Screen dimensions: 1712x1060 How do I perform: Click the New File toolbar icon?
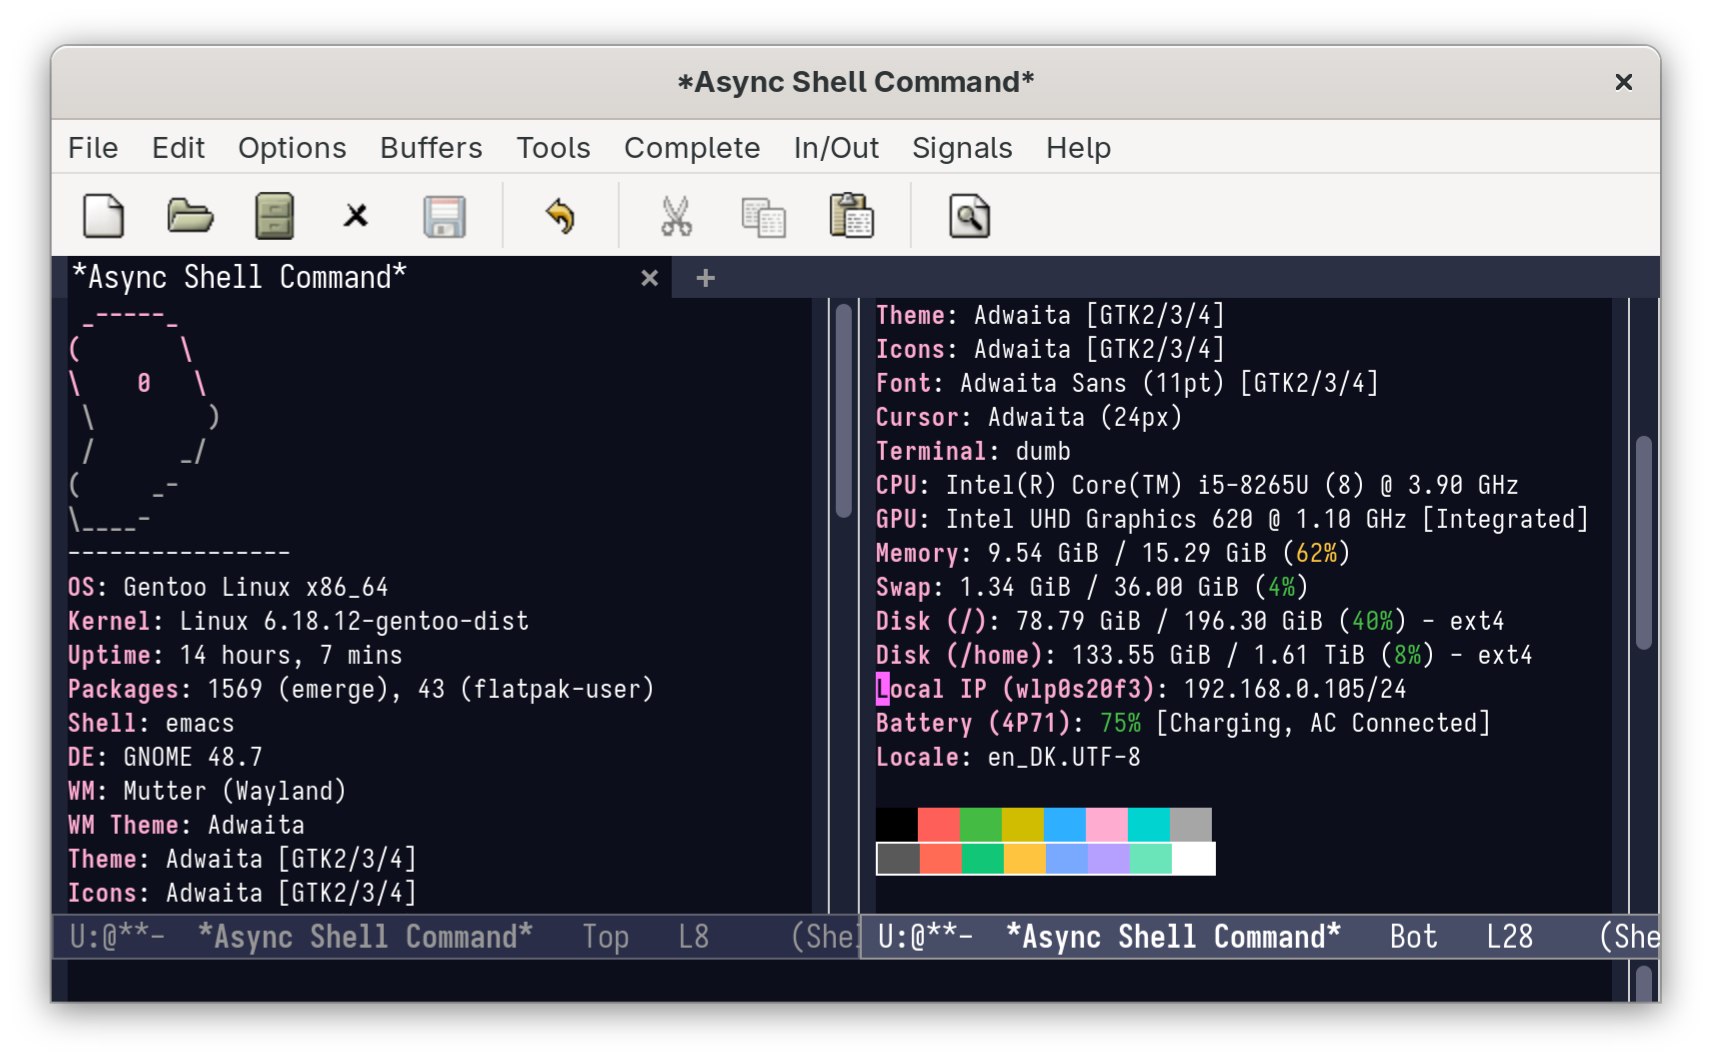pos(103,216)
